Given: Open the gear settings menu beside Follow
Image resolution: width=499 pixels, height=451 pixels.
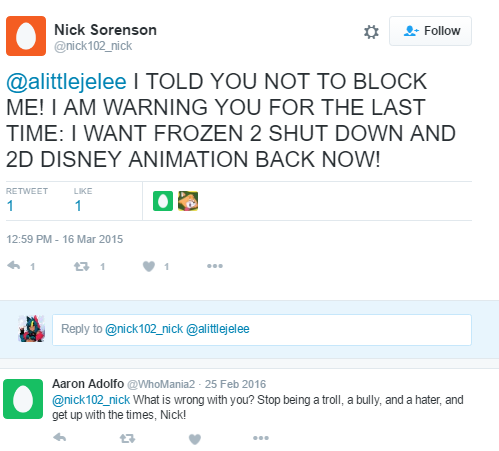Looking at the screenshot, I should click(x=371, y=32).
